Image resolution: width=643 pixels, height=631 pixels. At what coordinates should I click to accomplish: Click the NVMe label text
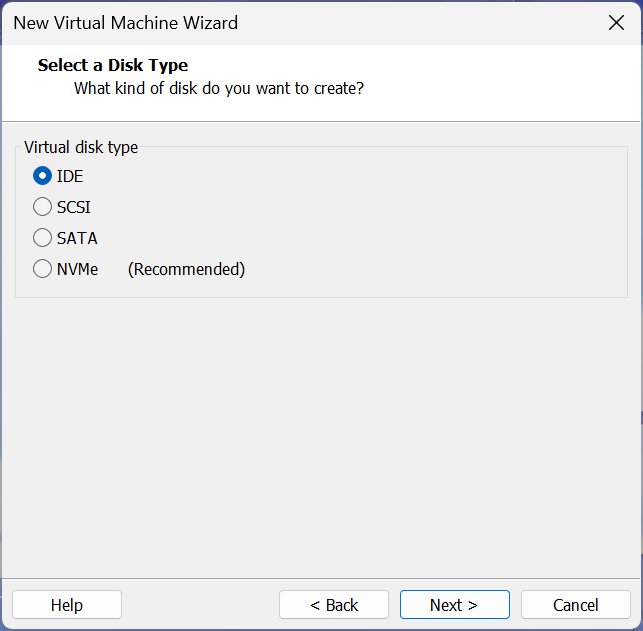point(77,269)
